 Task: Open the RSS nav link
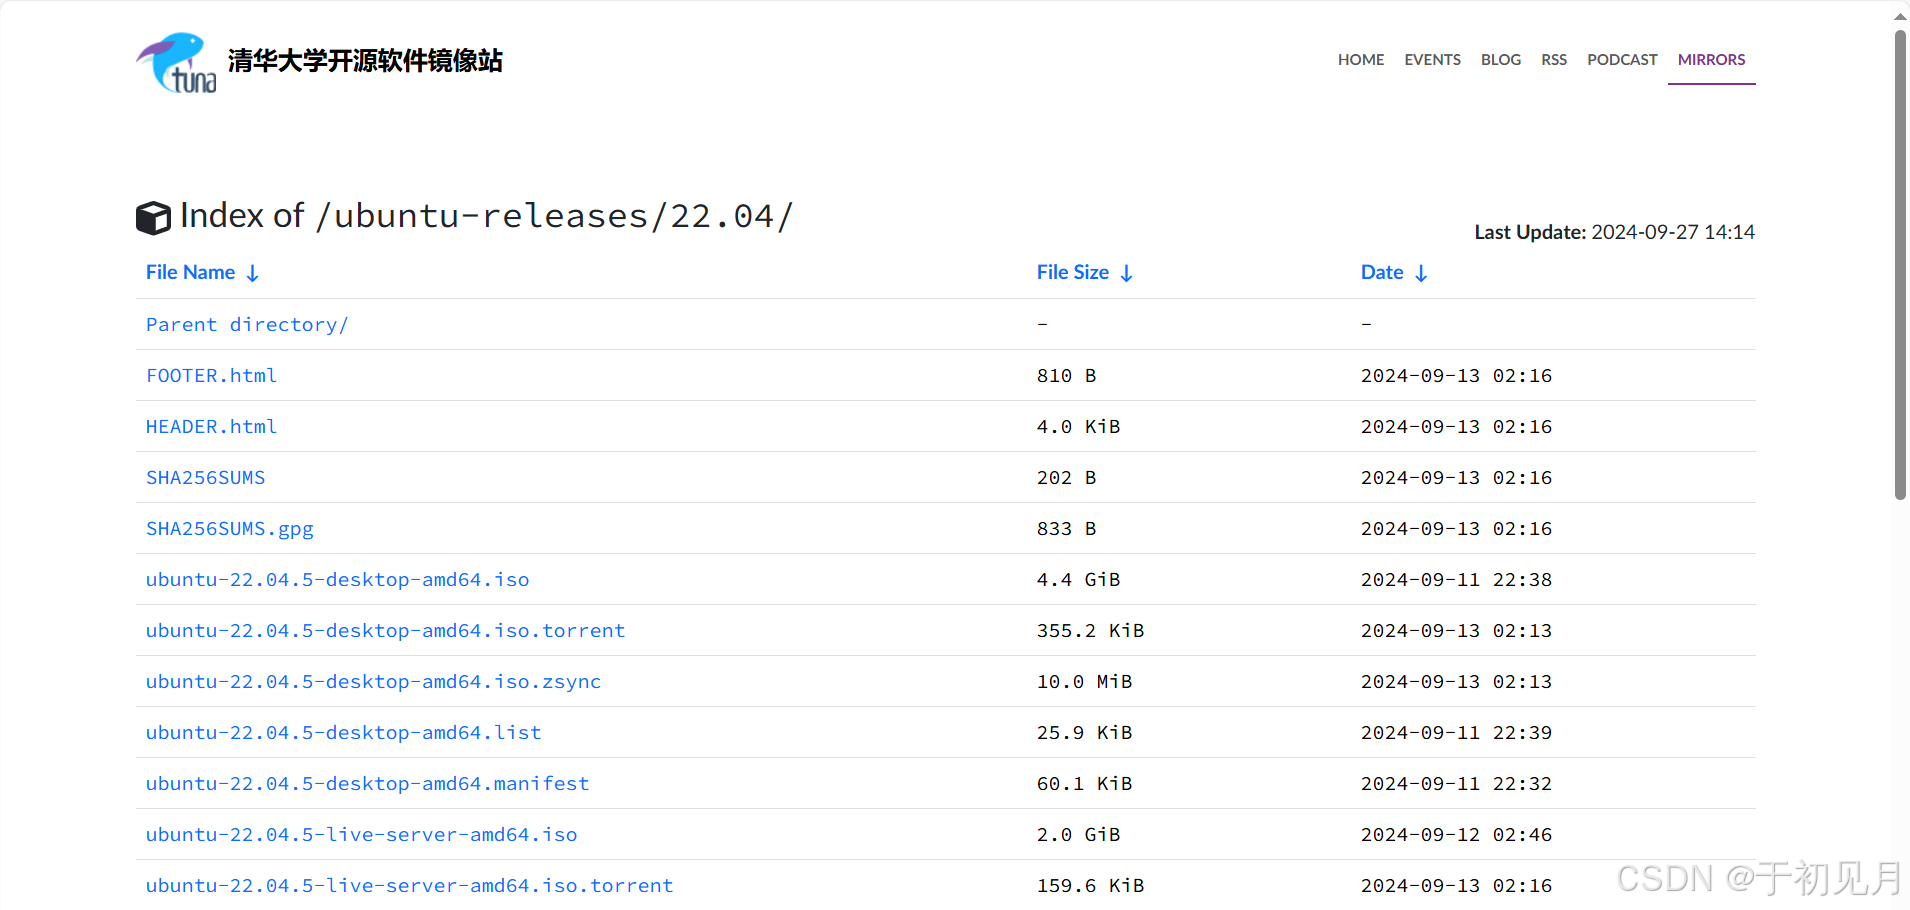[x=1554, y=60]
